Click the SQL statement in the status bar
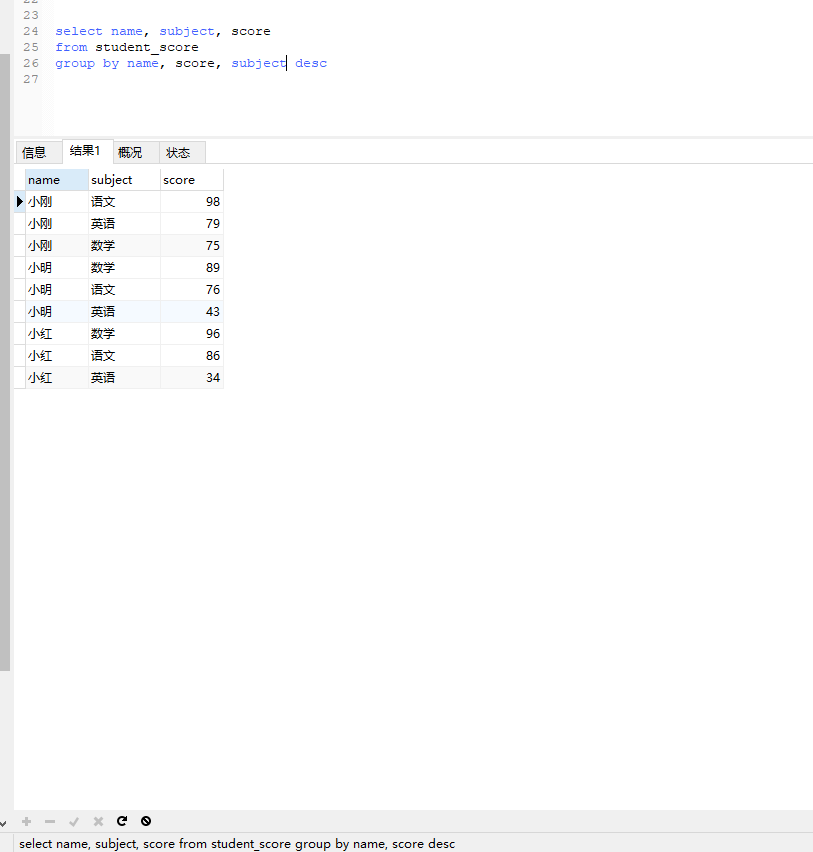Viewport: 813px width, 852px height. click(x=237, y=844)
